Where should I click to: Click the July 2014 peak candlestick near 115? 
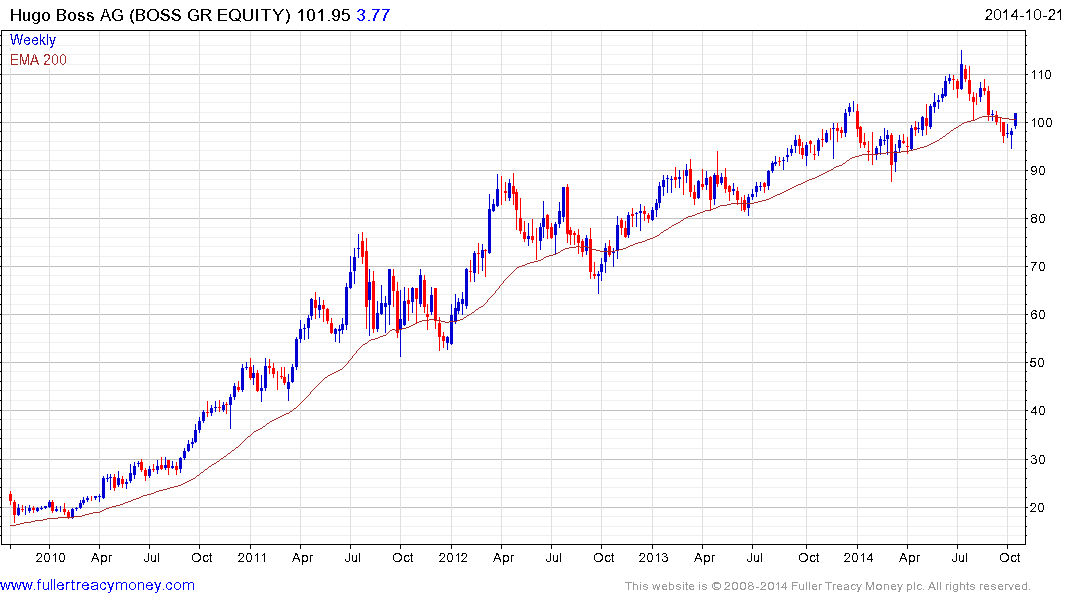point(961,70)
